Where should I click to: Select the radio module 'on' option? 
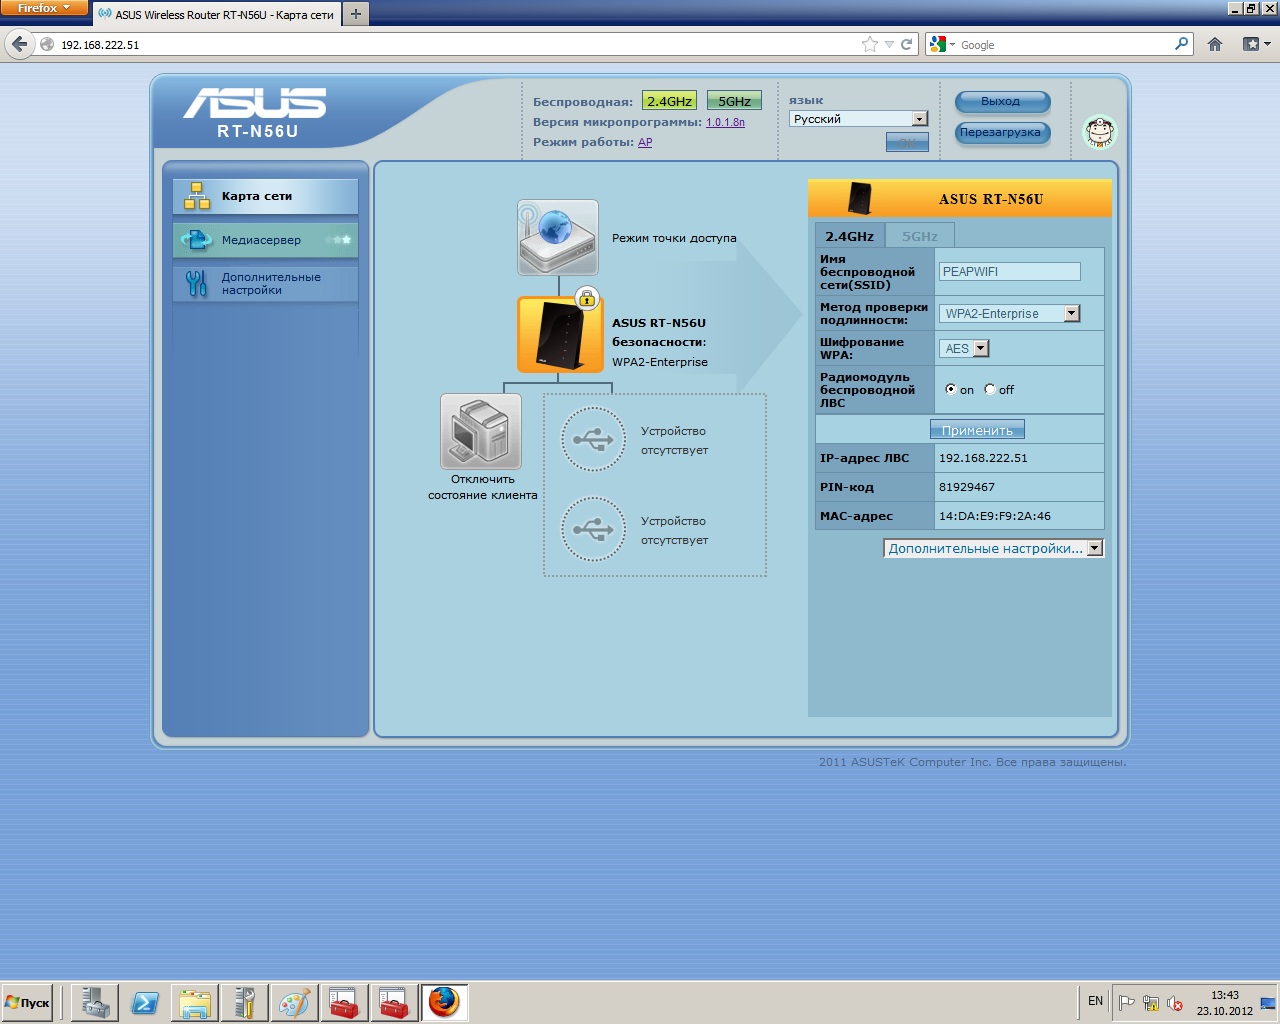click(951, 389)
